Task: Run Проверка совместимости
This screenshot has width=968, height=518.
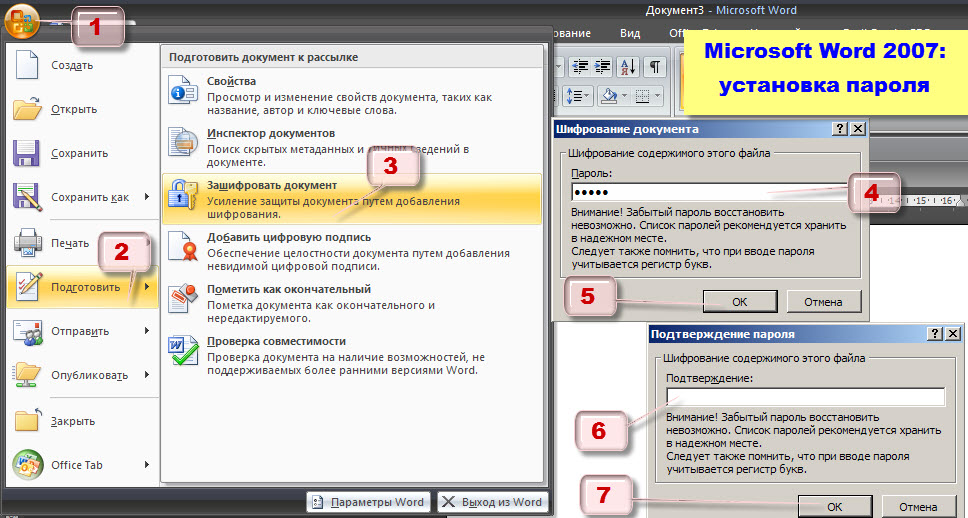Action: 352,356
